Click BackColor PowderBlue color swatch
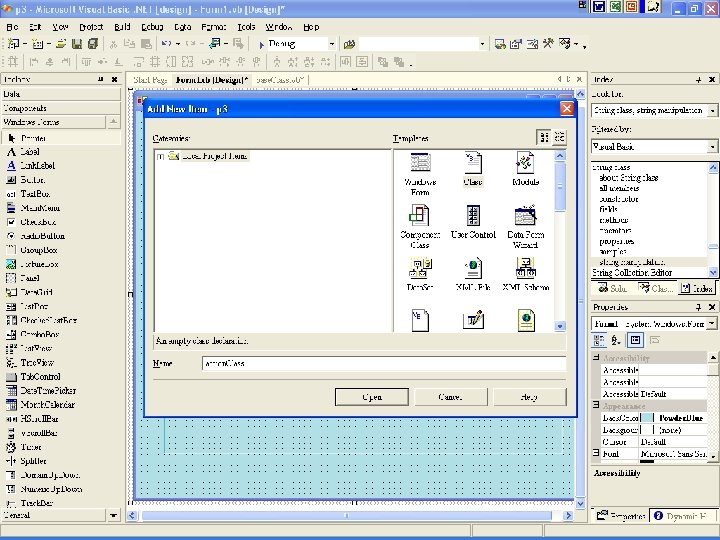Screen dimensions: 720x540 coord(647,417)
